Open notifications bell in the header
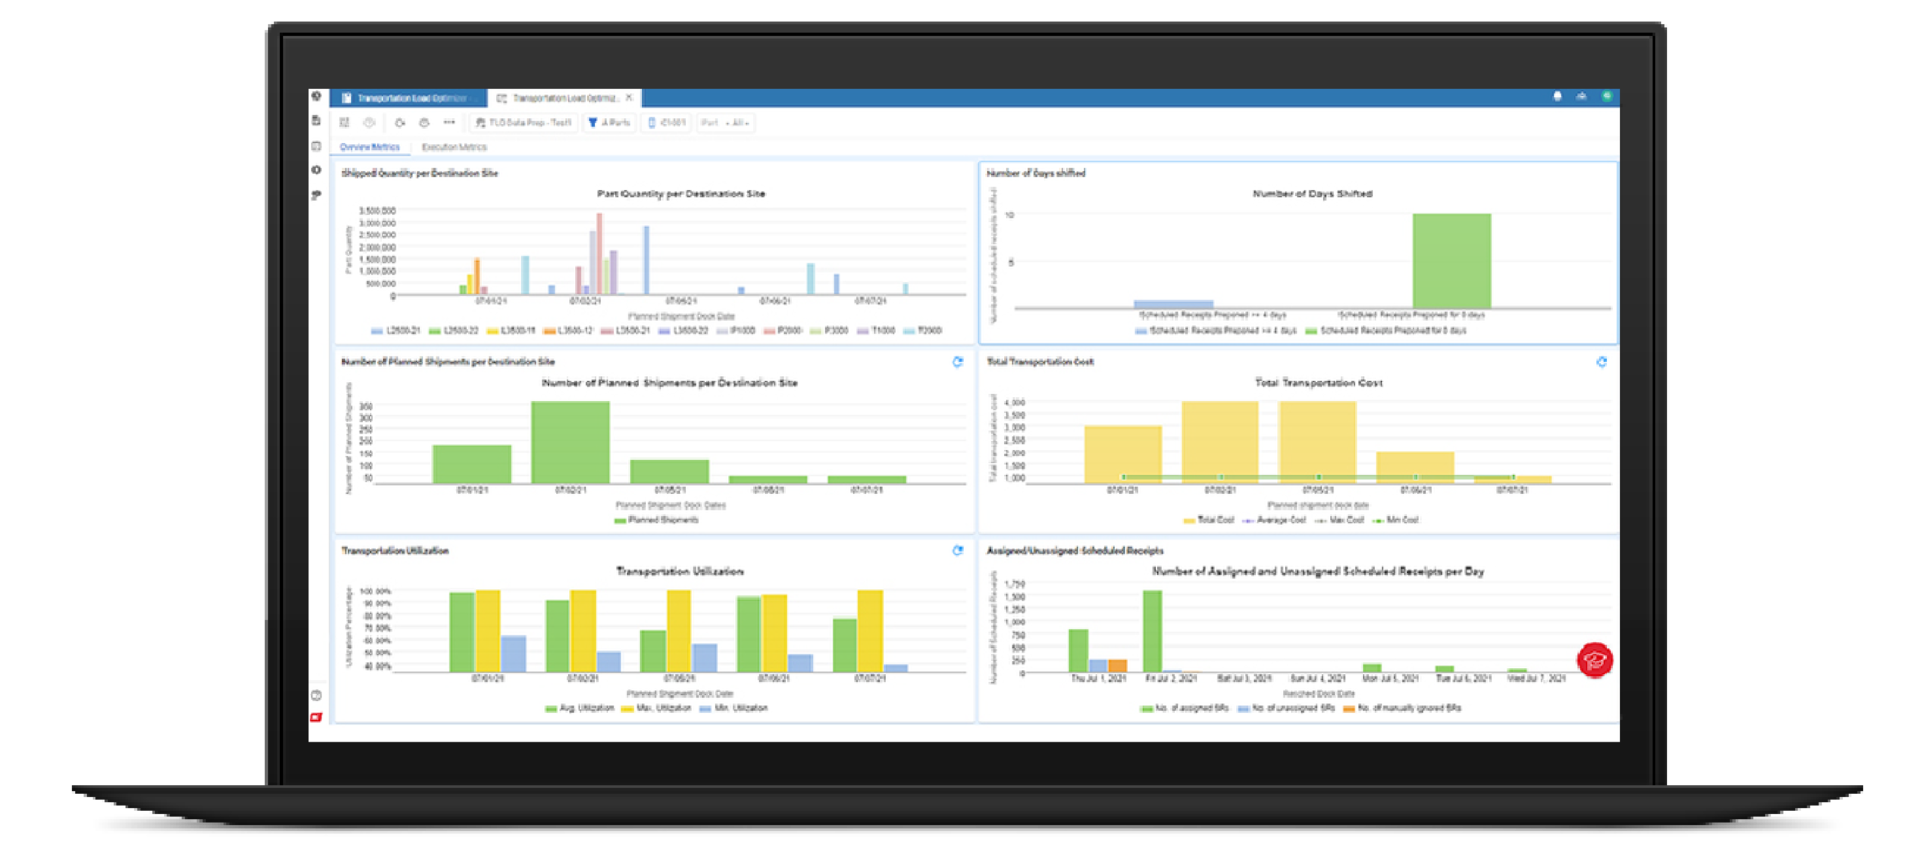Image resolution: width=1920 pixels, height=846 pixels. coord(1557,97)
